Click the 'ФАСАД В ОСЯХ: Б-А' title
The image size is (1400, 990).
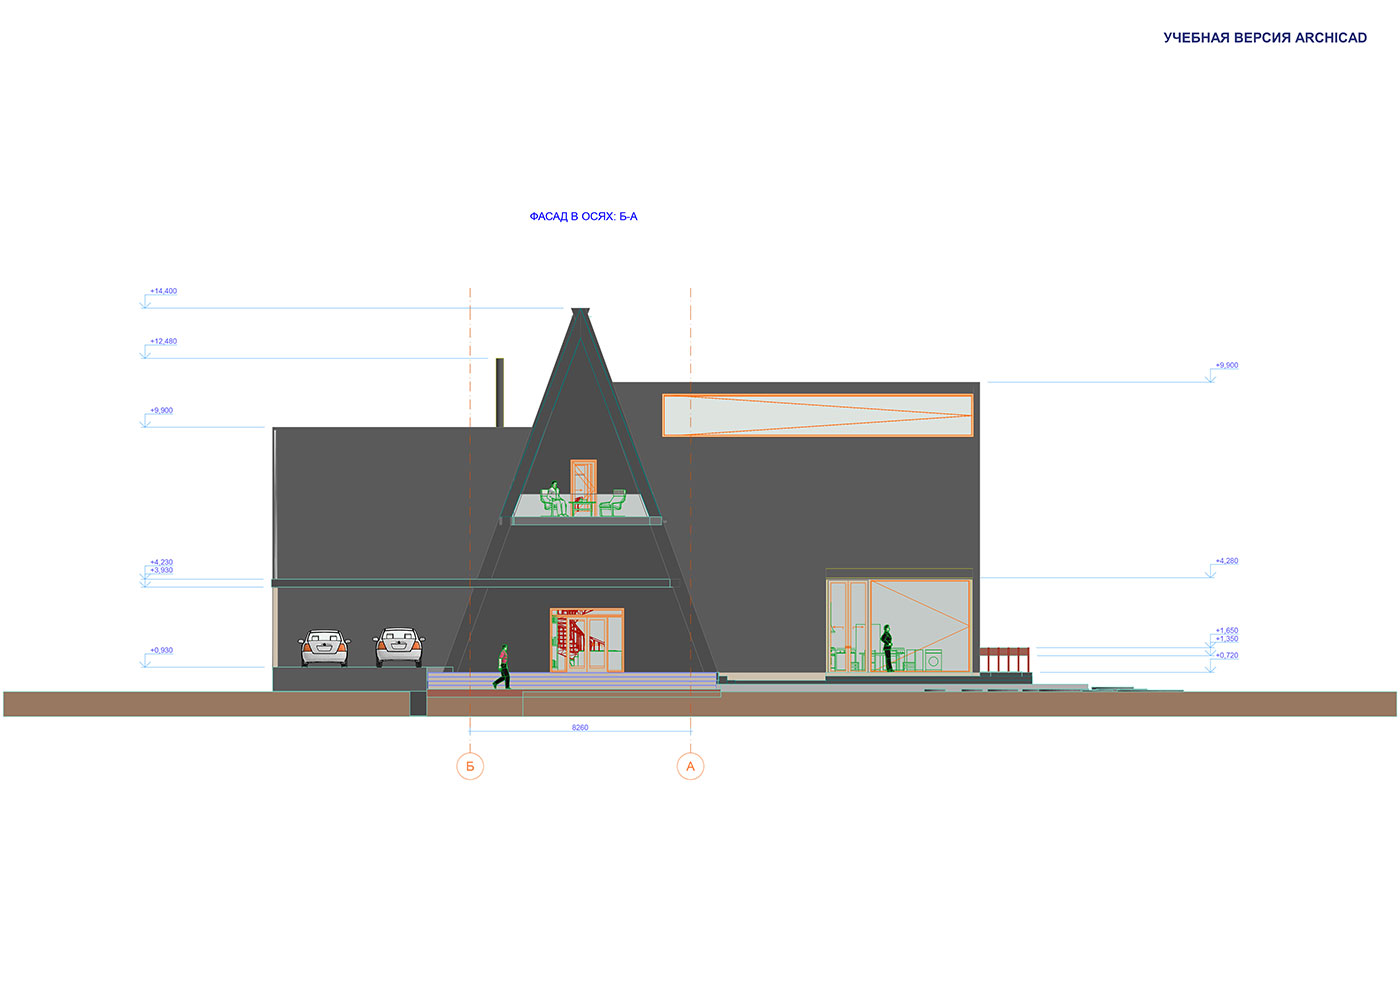tap(583, 217)
